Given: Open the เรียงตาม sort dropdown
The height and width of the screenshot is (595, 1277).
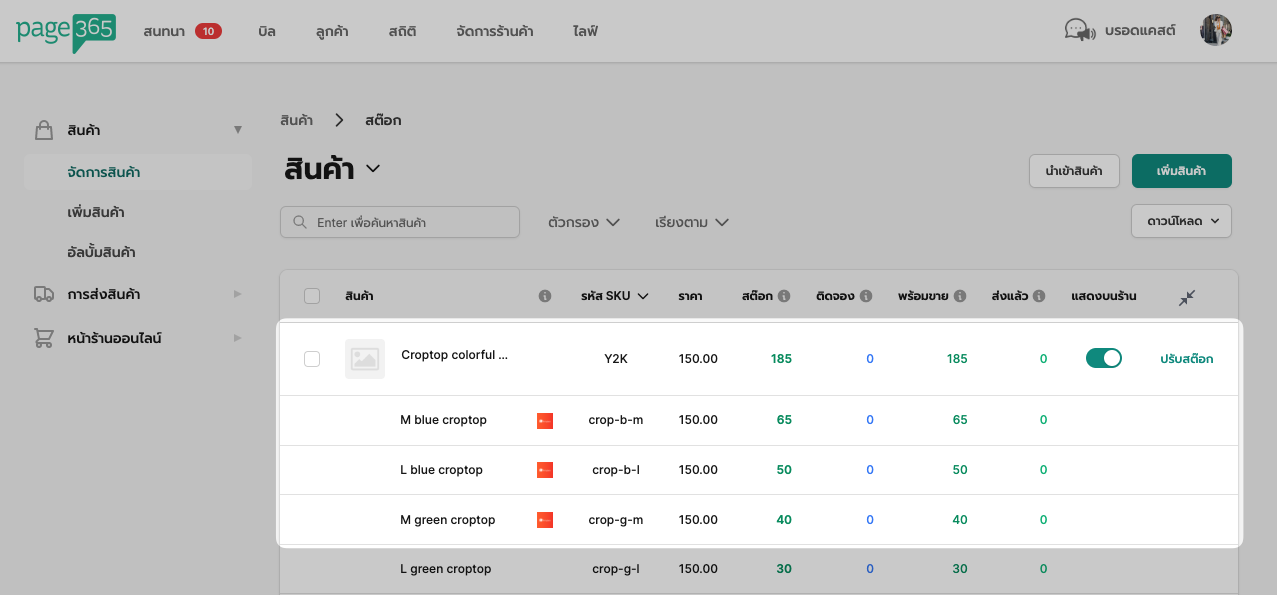Looking at the screenshot, I should [691, 222].
